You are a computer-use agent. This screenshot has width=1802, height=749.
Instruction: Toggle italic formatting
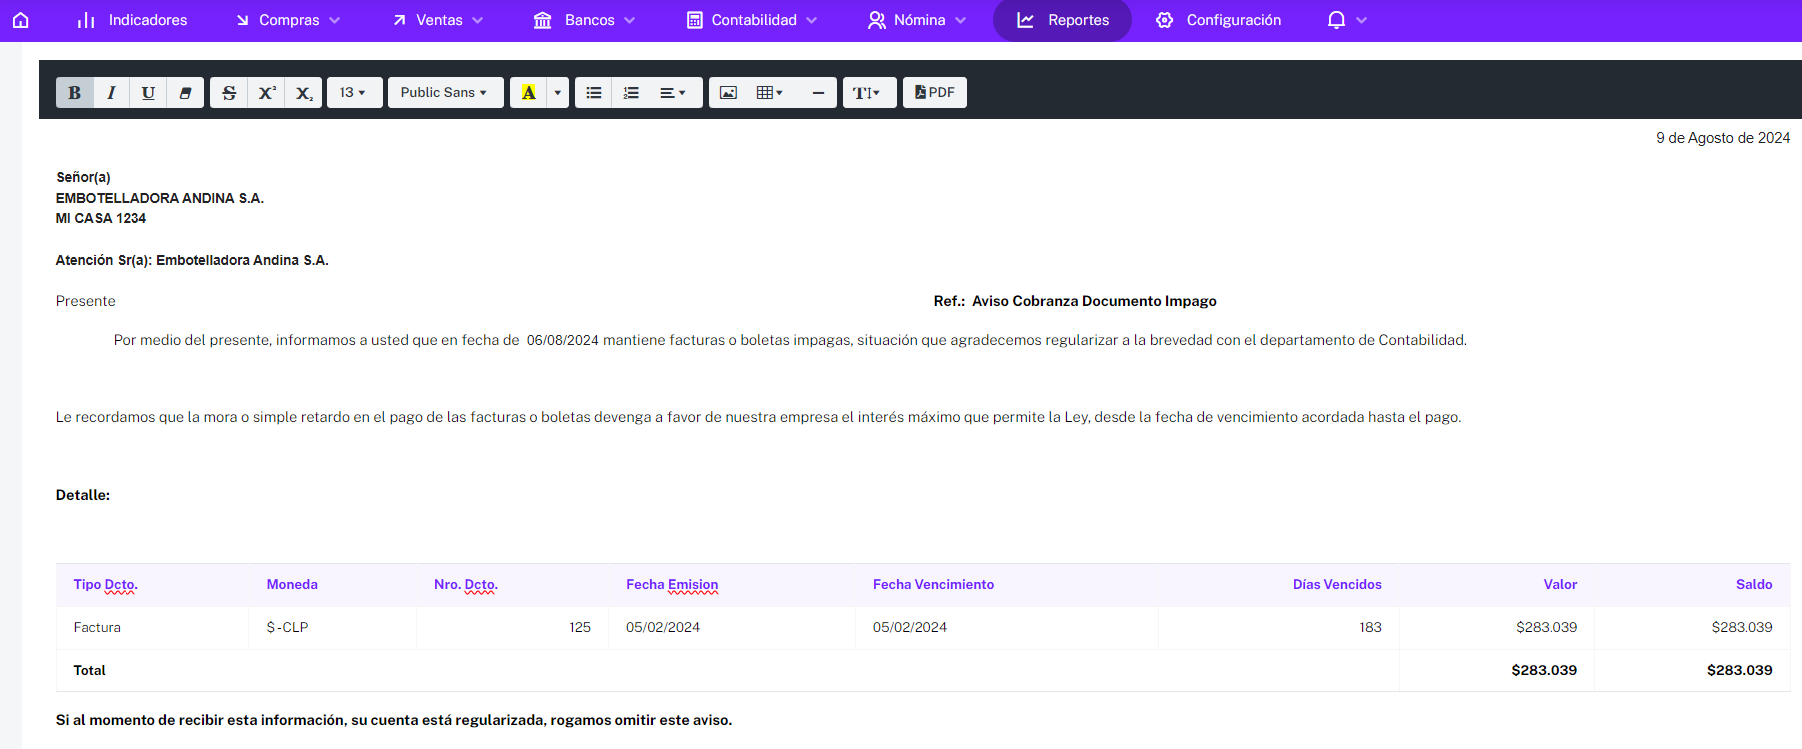point(111,93)
